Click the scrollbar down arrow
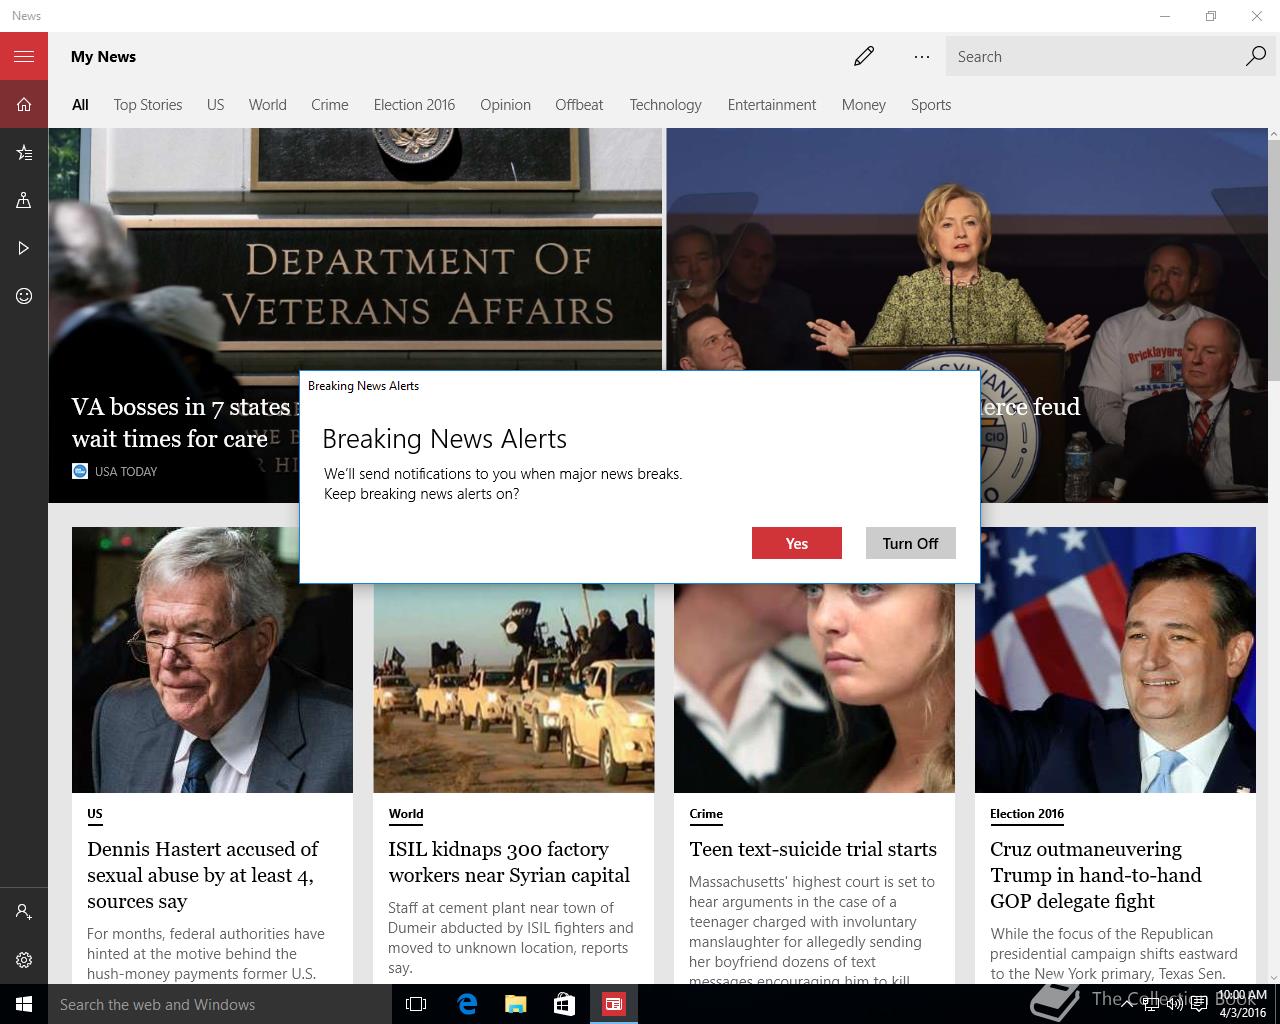This screenshot has width=1280, height=1024. click(1274, 977)
